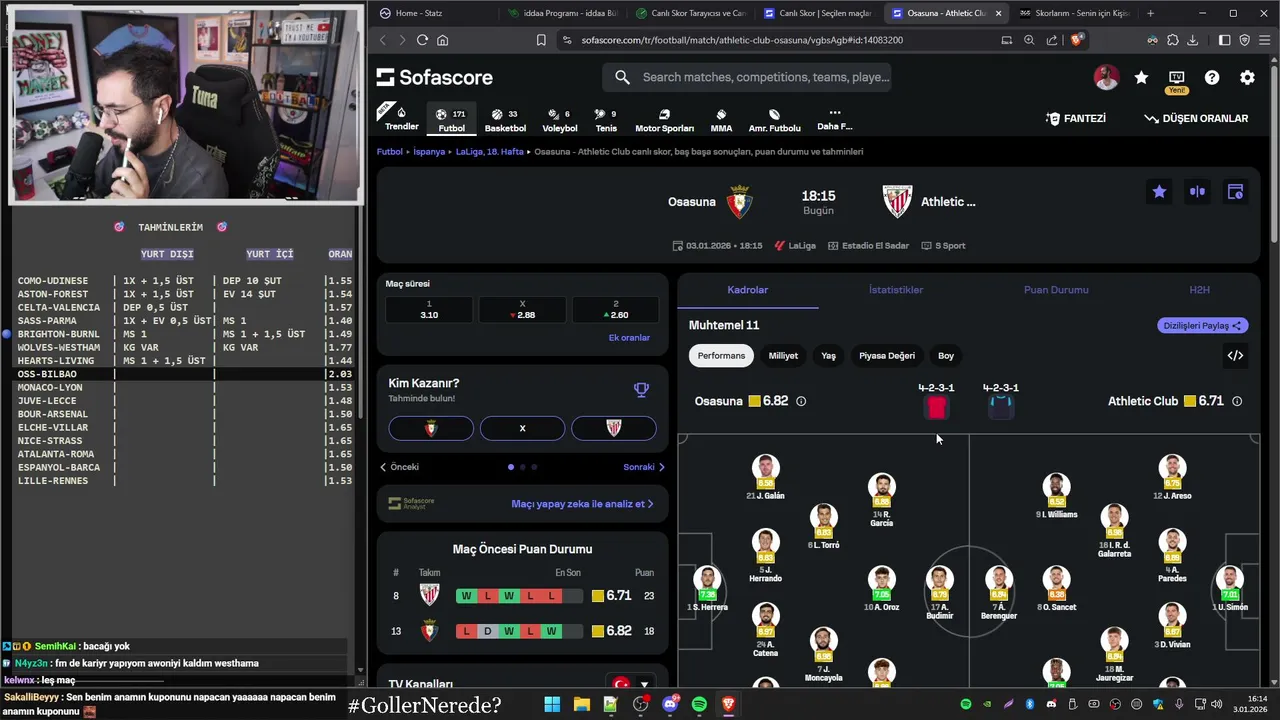Open the DÜŞEN ORANLAR link
The image size is (1280, 720).
pos(1196,118)
